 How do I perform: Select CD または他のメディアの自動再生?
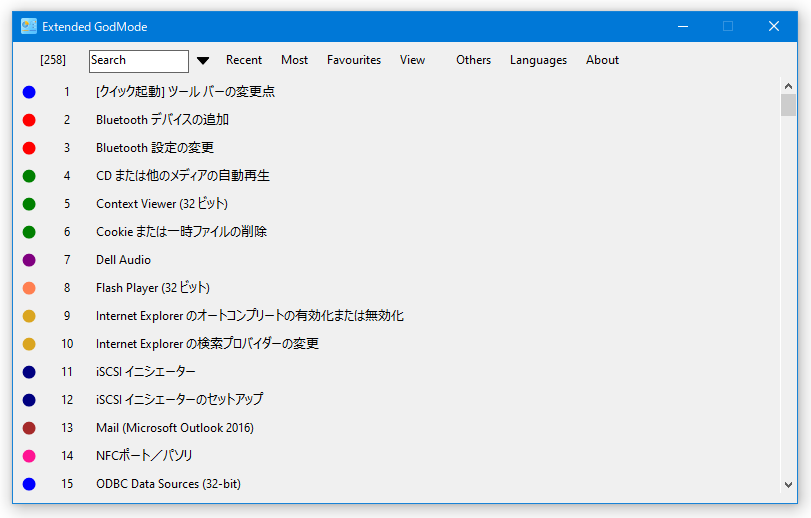click(x=183, y=176)
